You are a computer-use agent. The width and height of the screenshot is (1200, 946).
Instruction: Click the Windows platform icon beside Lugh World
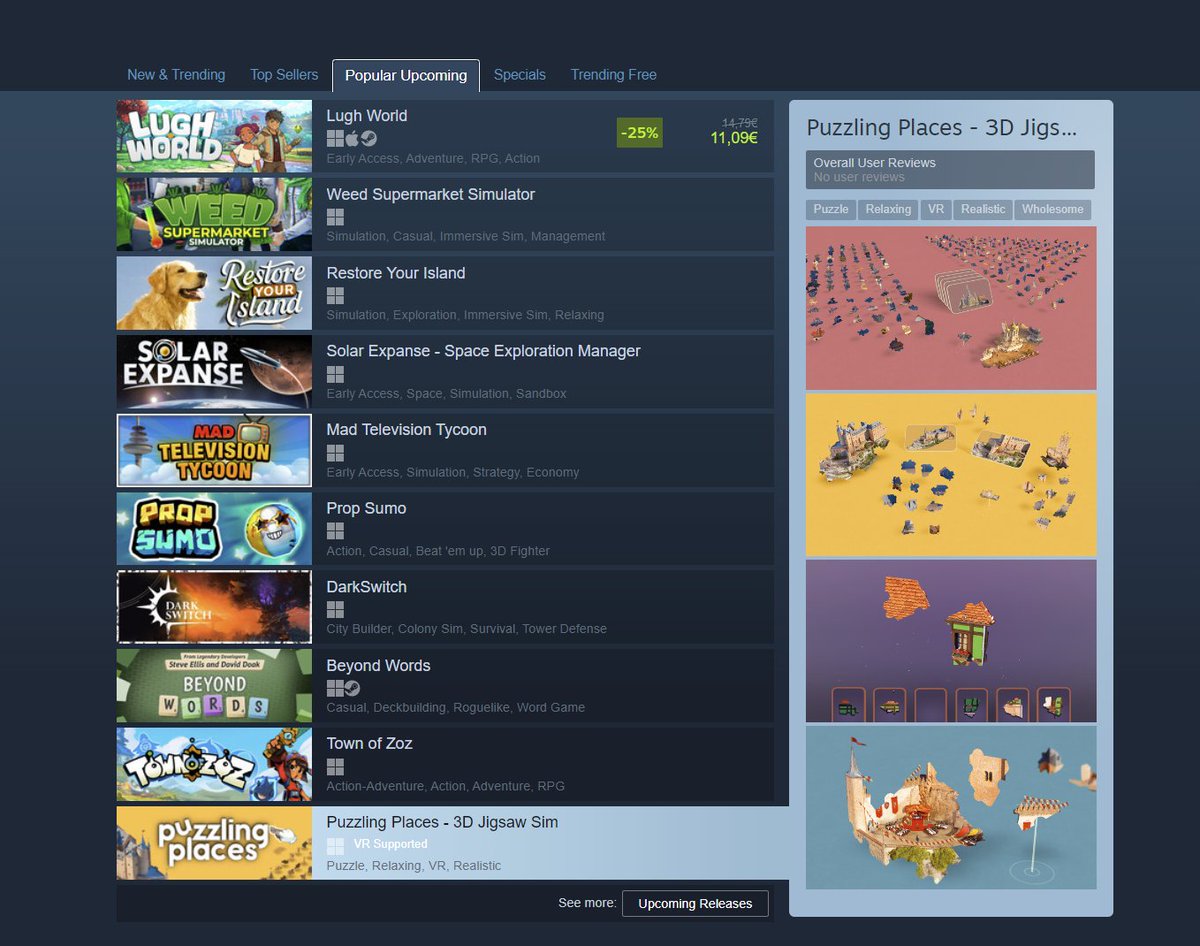[335, 138]
